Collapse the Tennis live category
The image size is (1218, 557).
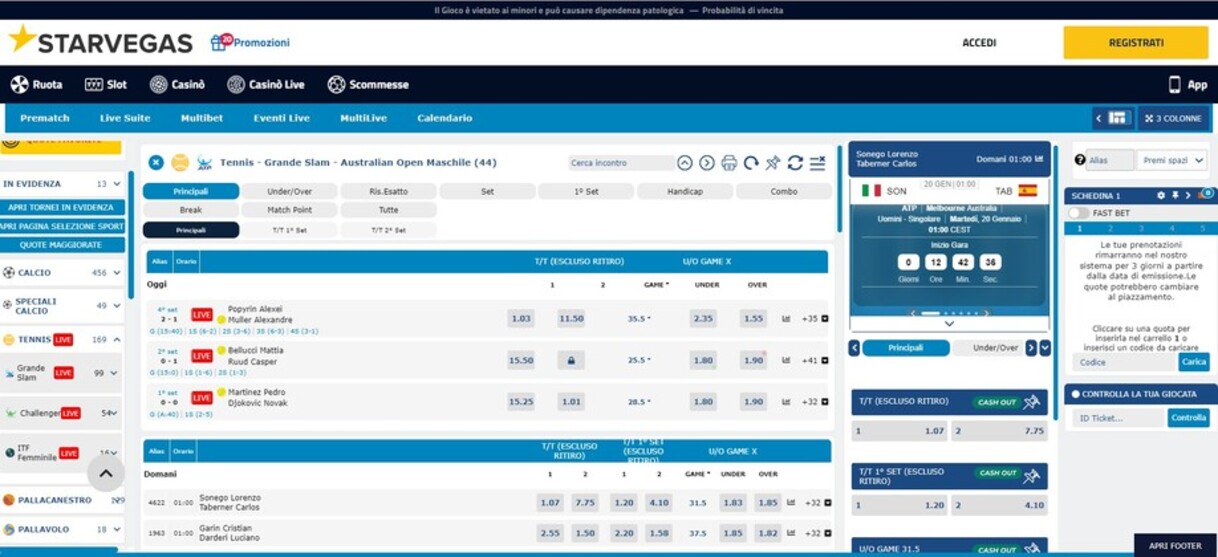coord(117,340)
